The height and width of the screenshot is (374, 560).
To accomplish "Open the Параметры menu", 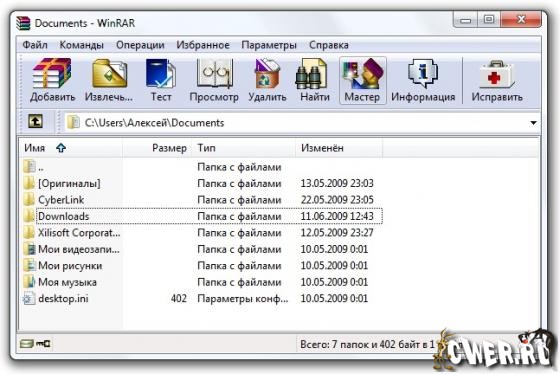I will [269, 45].
